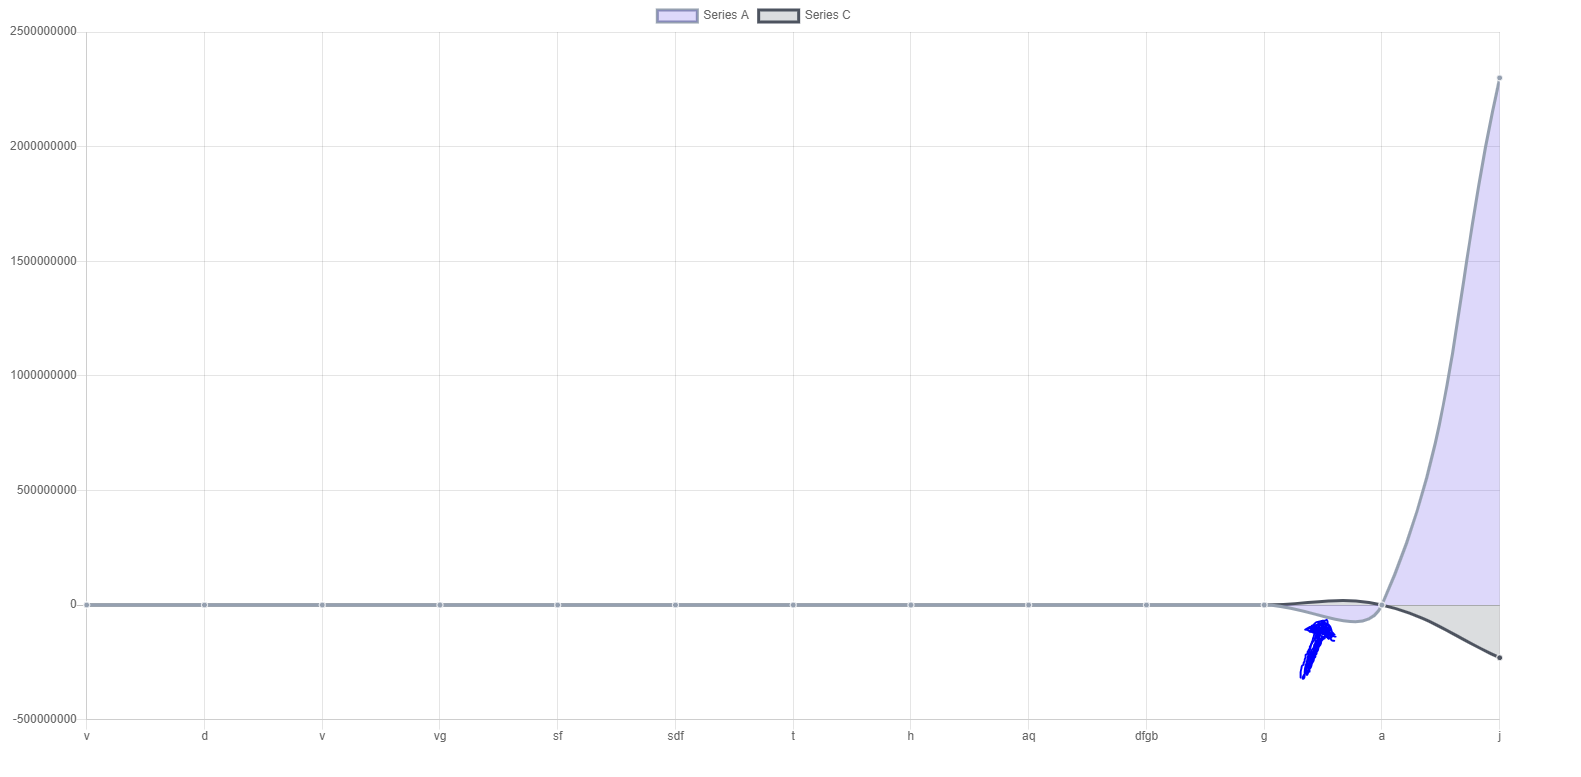Viewport: 1581px width, 777px height.
Task: Click the x-axis label 'h'
Action: (x=911, y=736)
